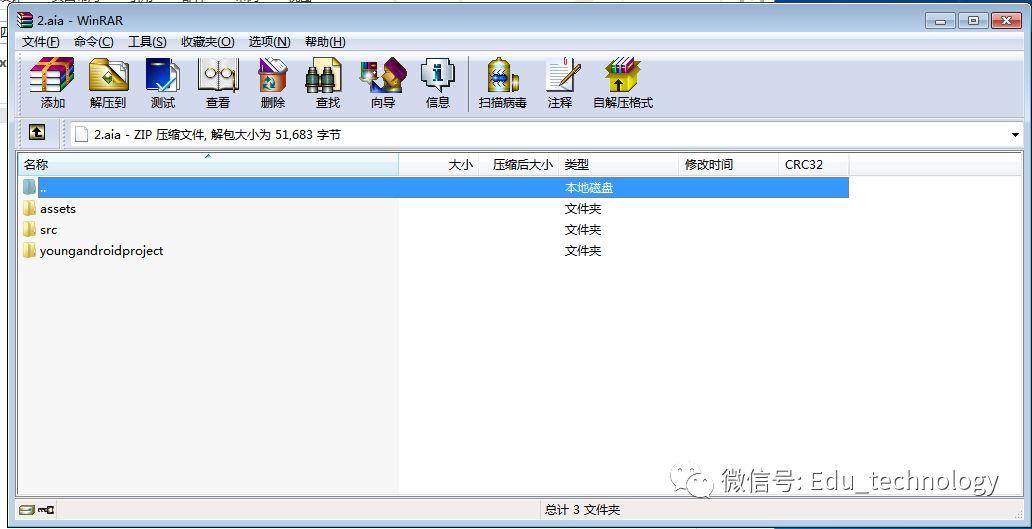Minimize the WinRAR window
This screenshot has height=529, width=1032.
940,21
